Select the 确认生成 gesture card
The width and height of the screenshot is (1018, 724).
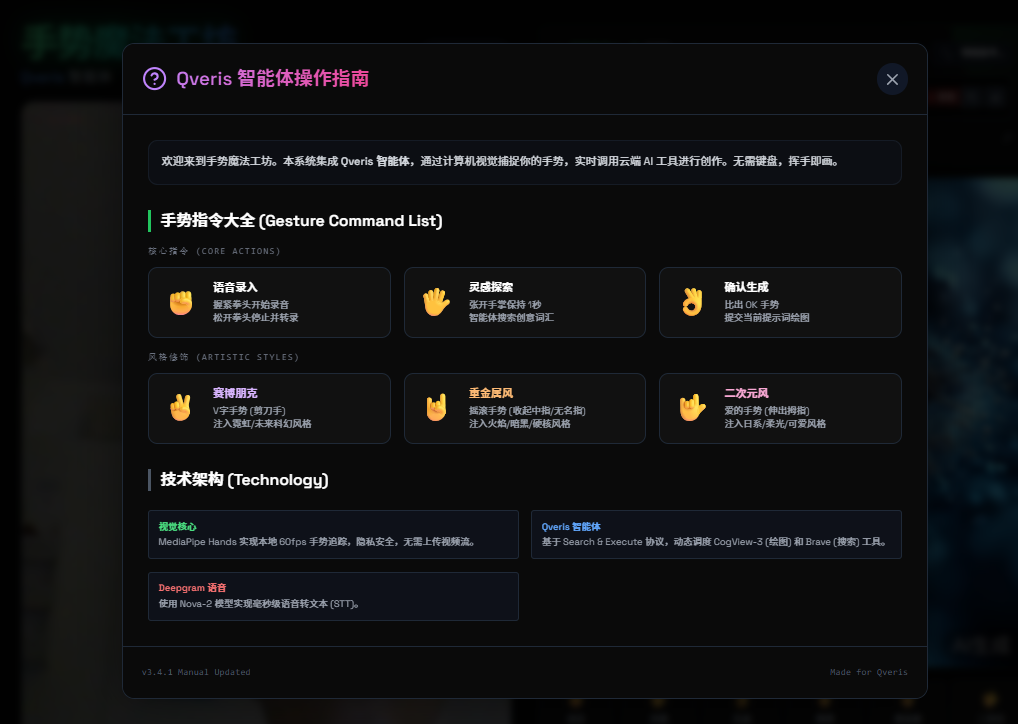tap(780, 303)
